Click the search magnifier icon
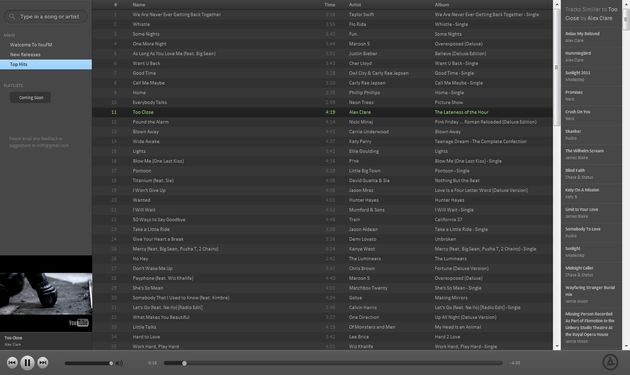Image resolution: width=630 pixels, height=375 pixels. click(12, 16)
